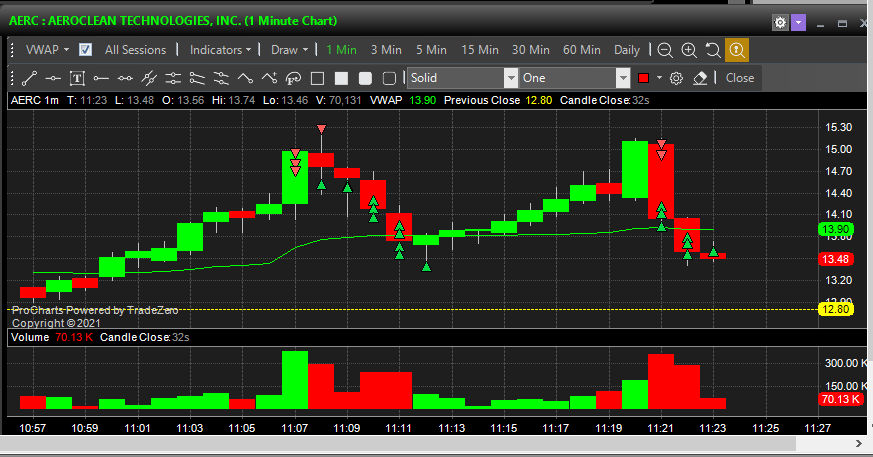The width and height of the screenshot is (873, 457).
Task: Select the two-point segment line tool
Action: click(x=125, y=78)
